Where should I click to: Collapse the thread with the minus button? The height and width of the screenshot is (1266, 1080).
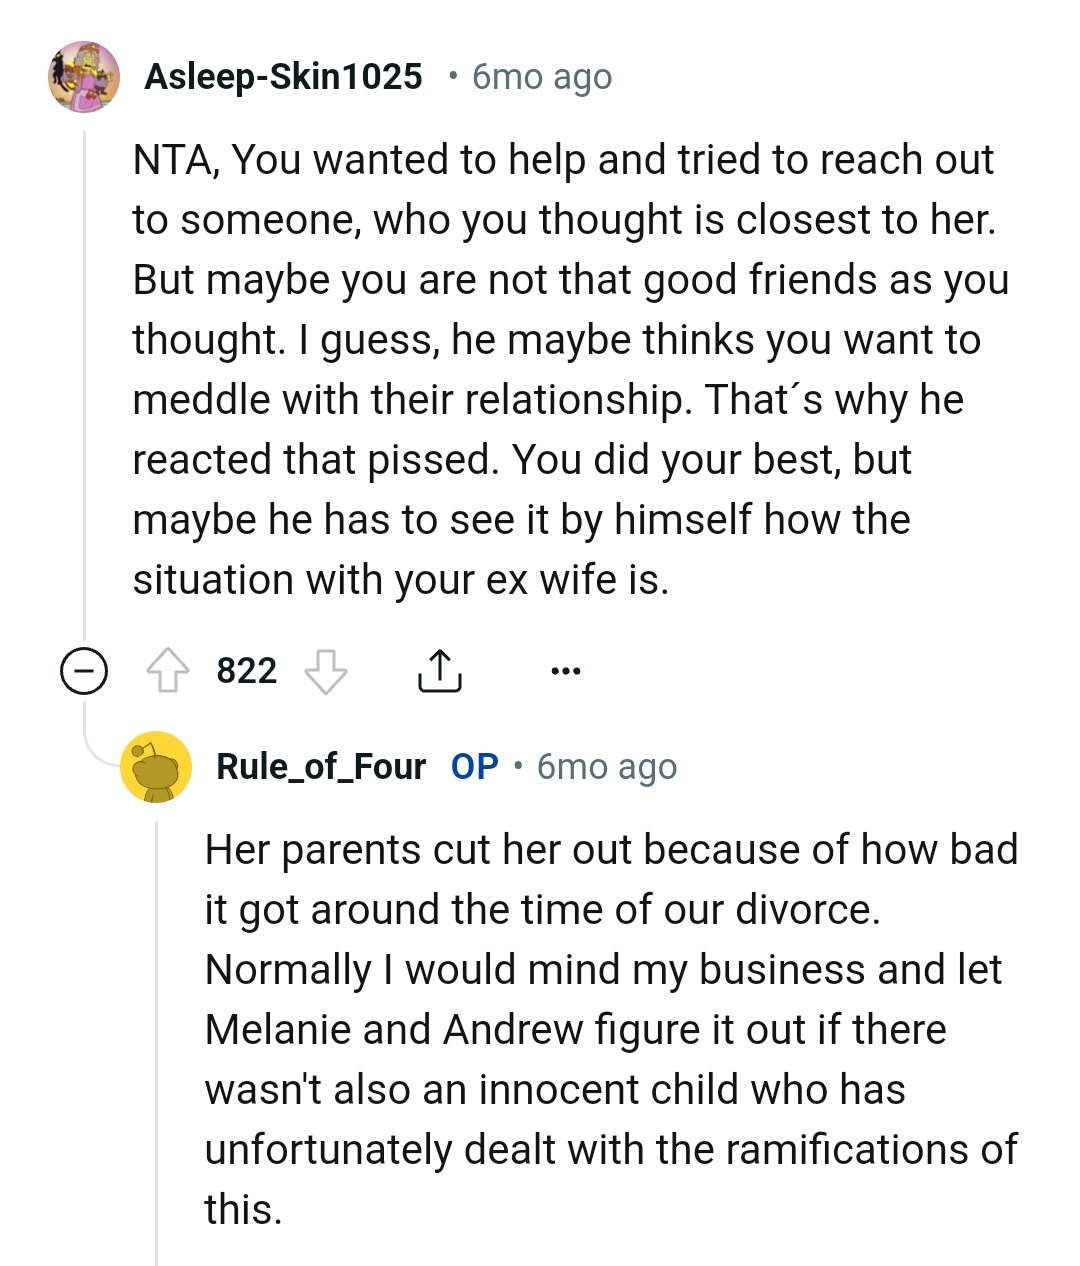pos(84,671)
